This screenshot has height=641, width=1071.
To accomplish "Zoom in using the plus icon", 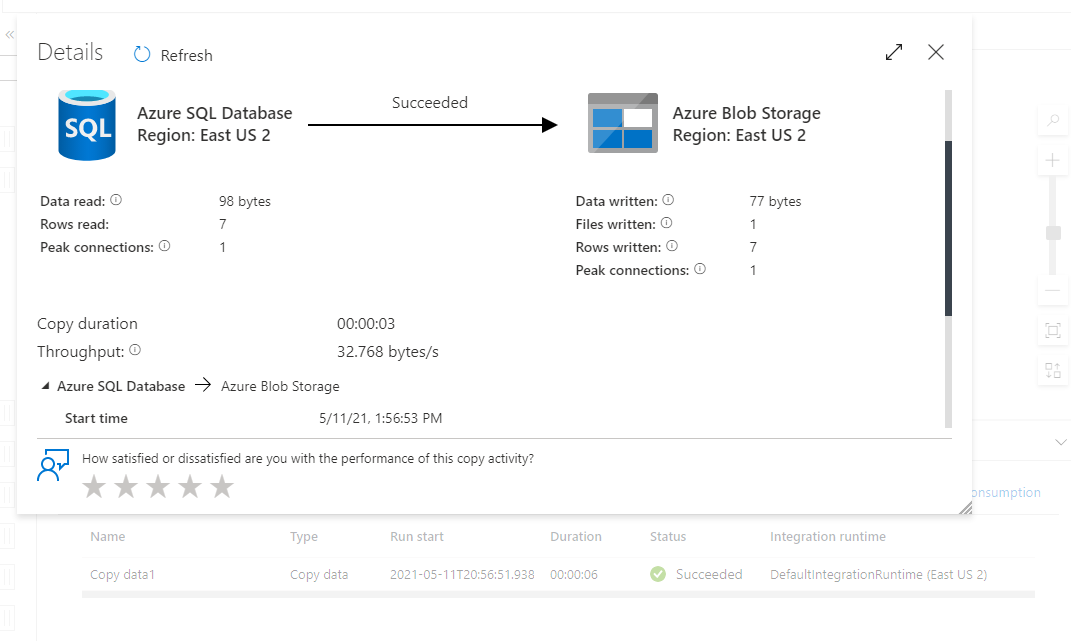I will coord(1052,159).
